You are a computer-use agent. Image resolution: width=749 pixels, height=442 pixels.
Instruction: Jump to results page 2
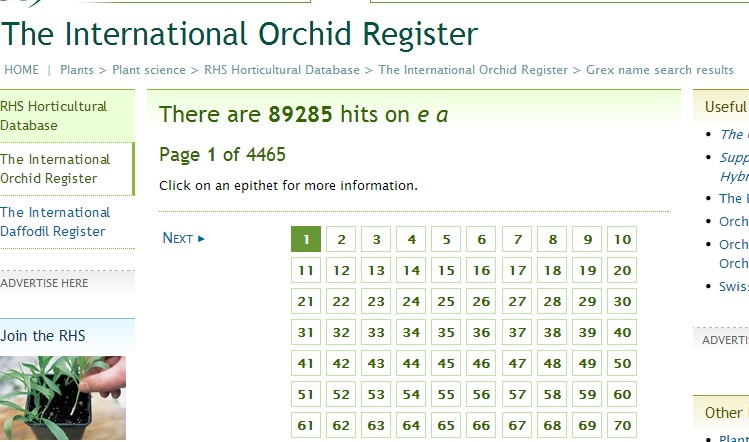(341, 239)
